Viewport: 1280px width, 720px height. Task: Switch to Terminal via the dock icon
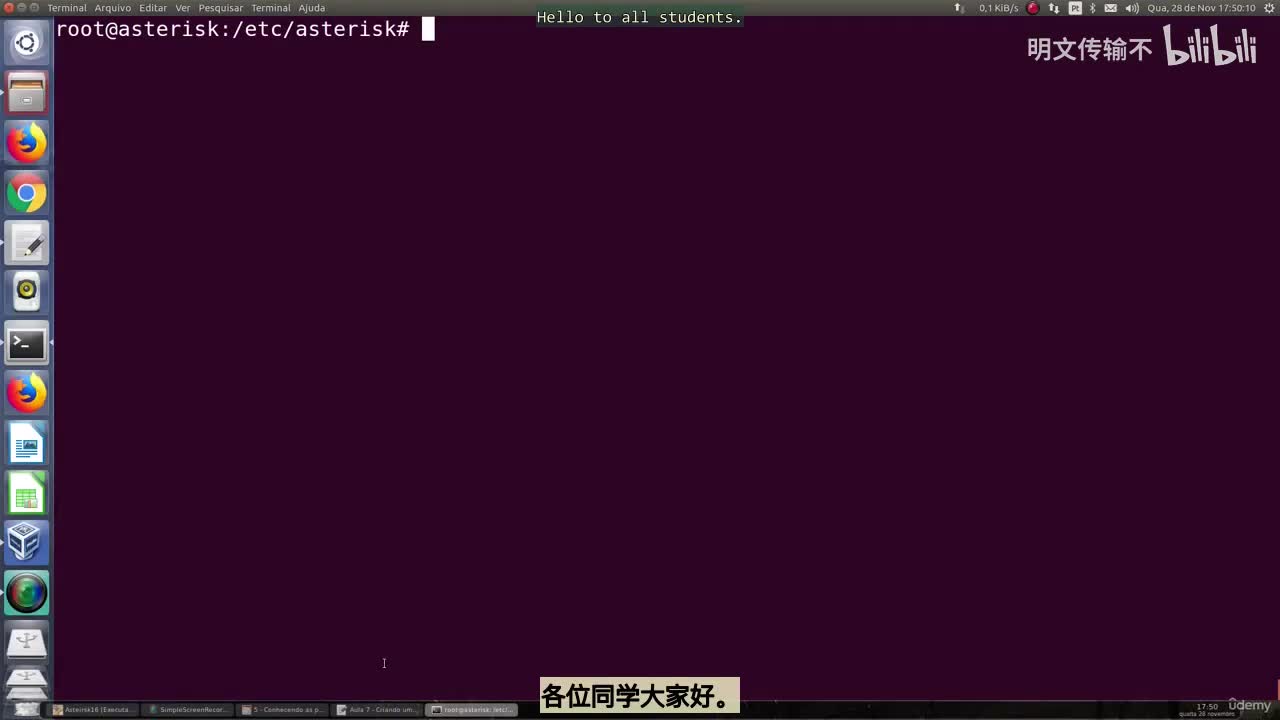(x=27, y=343)
